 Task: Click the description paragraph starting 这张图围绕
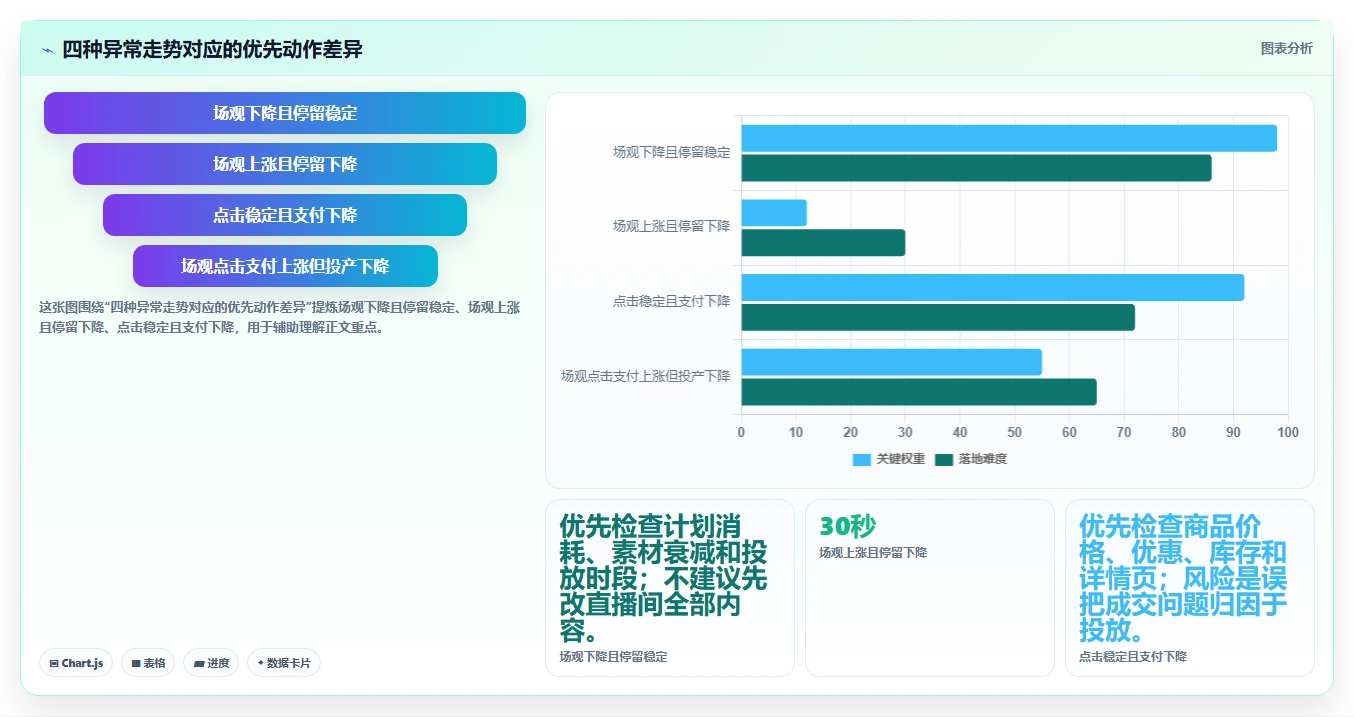pyautogui.click(x=279, y=317)
